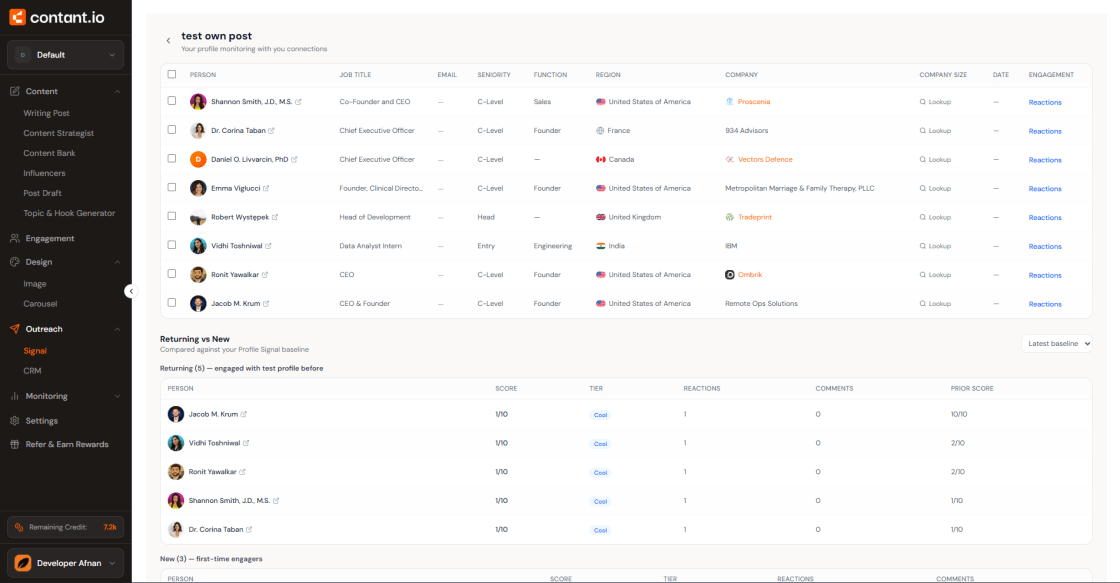
Task: Open Robert Wystepek's external profile link icon
Action: [275, 217]
